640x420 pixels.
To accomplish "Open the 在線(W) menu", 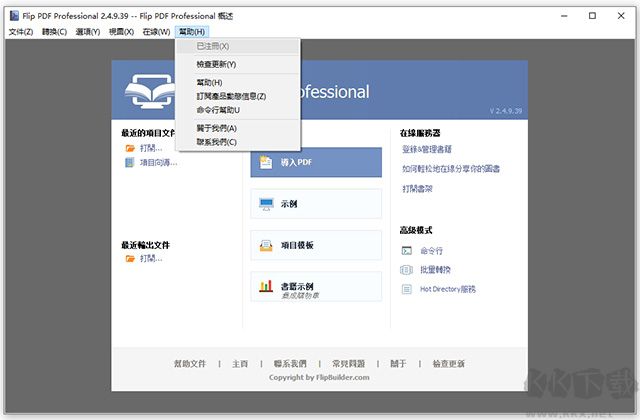I will pos(156,32).
